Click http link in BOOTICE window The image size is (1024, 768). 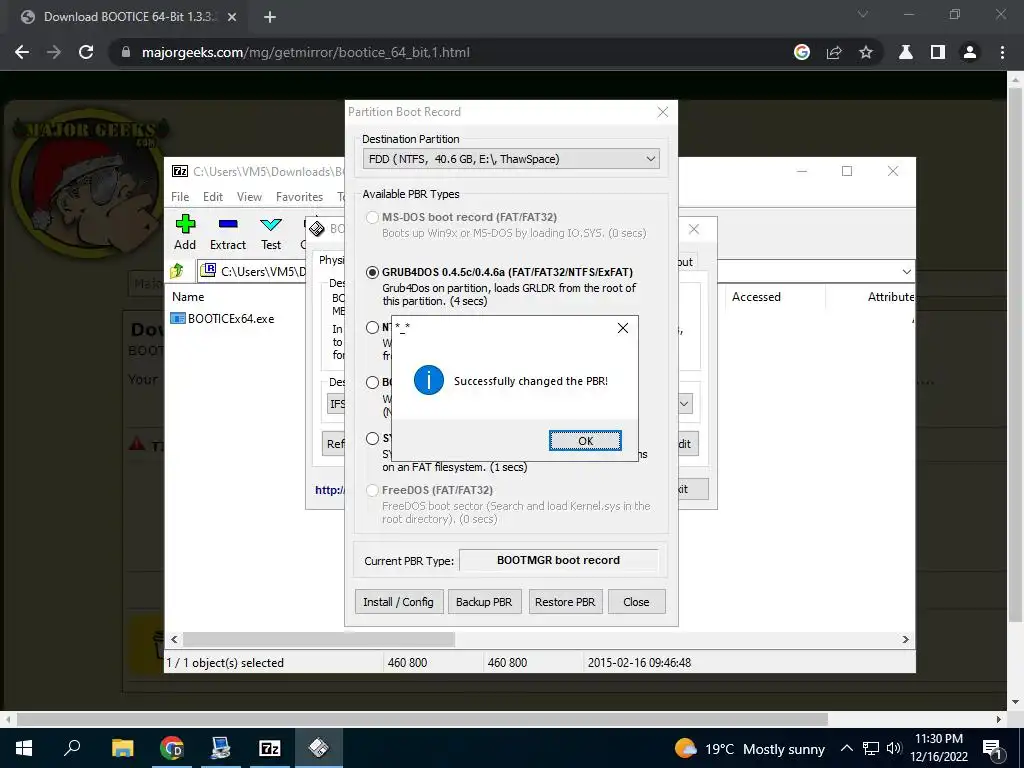pos(329,490)
